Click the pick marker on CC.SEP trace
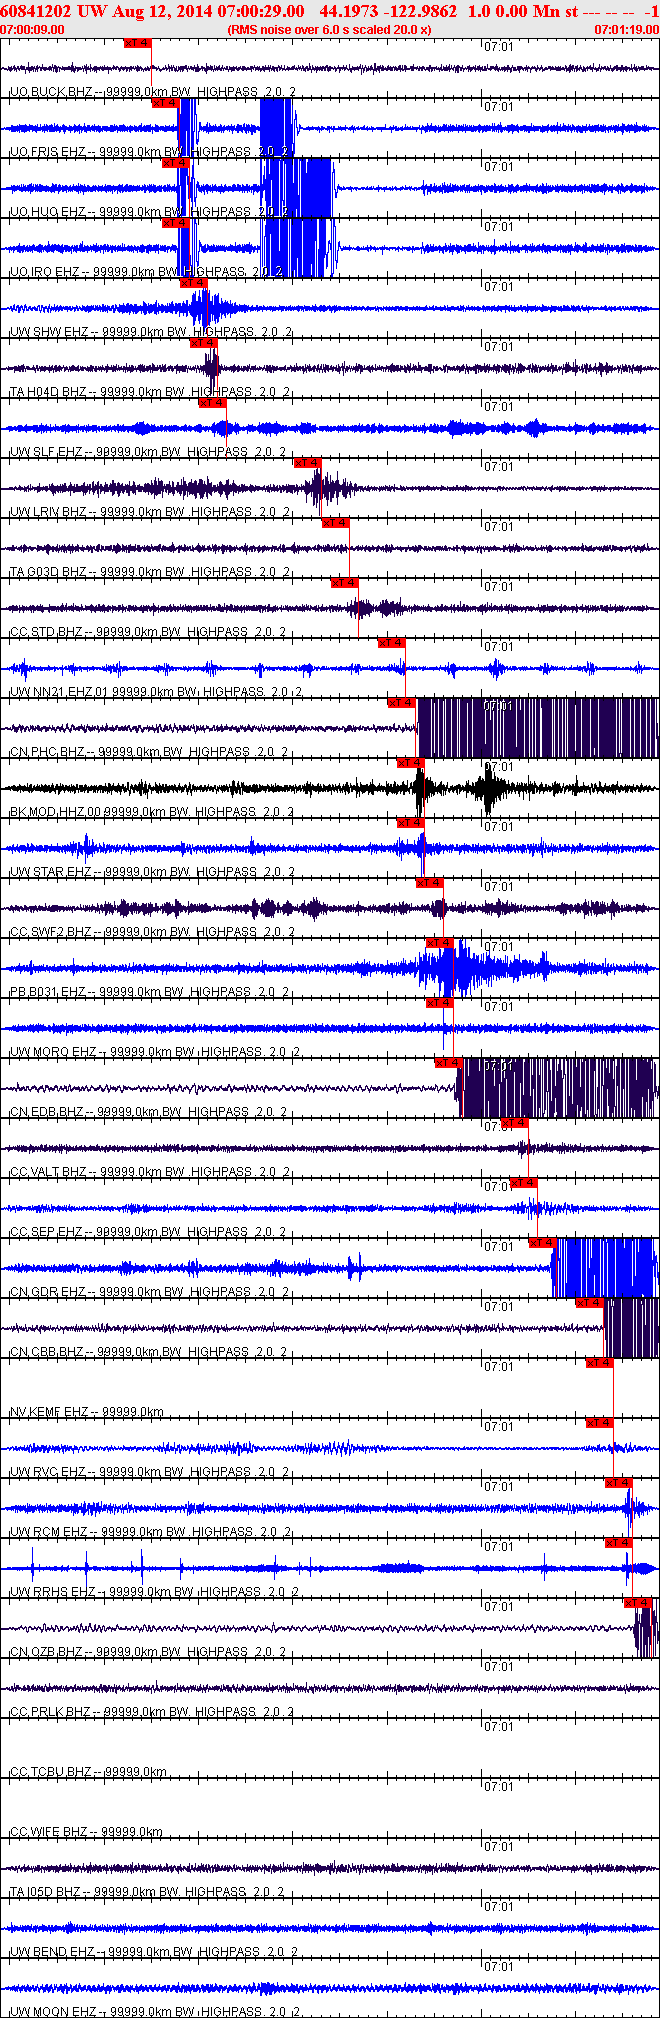This screenshot has height=2018, width=660. [523, 1183]
